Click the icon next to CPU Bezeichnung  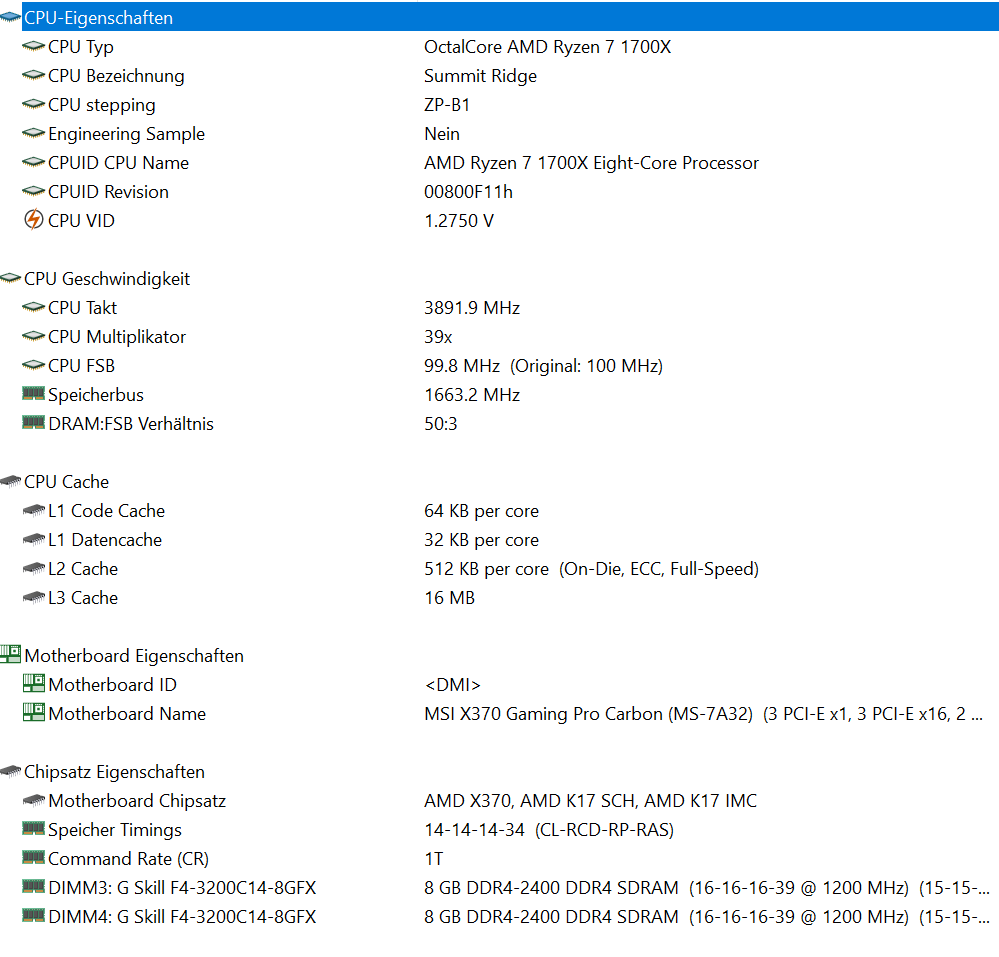[x=33, y=75]
